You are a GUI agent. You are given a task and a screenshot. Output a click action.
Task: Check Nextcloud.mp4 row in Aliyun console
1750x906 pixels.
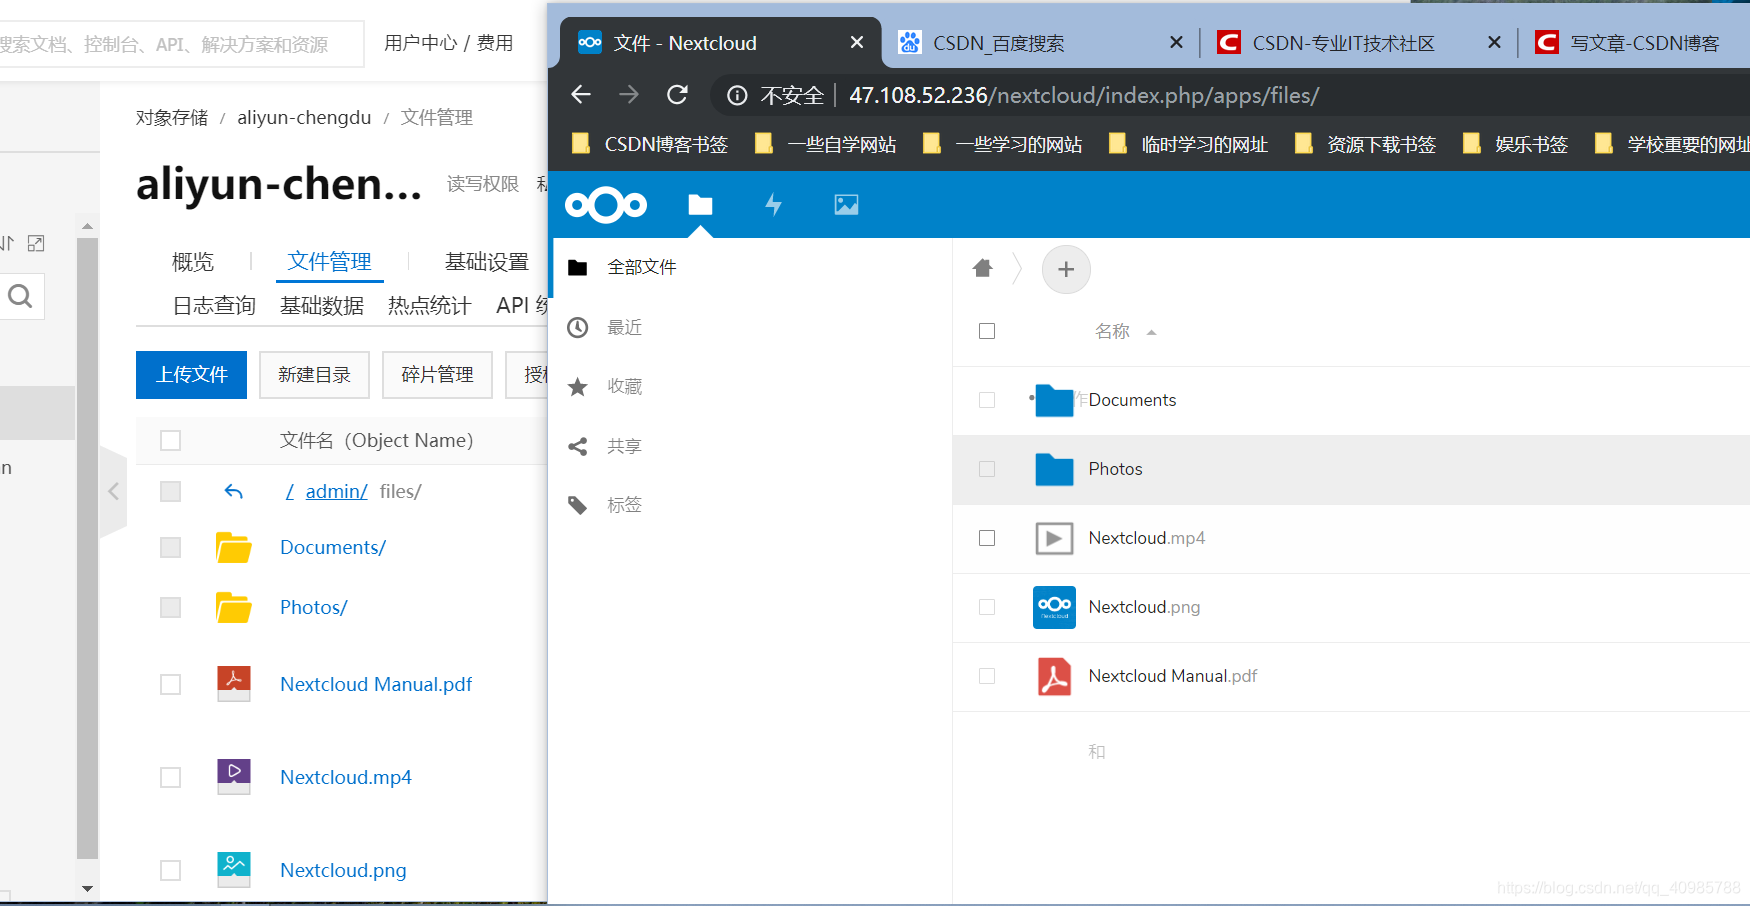pos(171,777)
